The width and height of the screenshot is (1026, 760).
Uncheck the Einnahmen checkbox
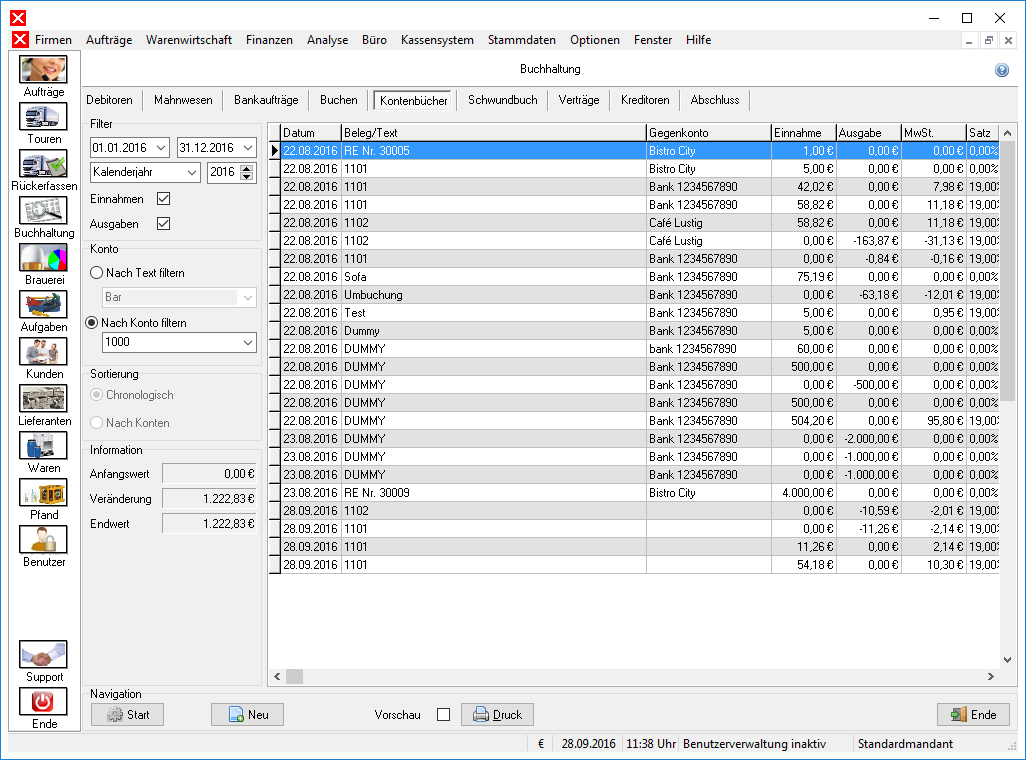click(164, 198)
